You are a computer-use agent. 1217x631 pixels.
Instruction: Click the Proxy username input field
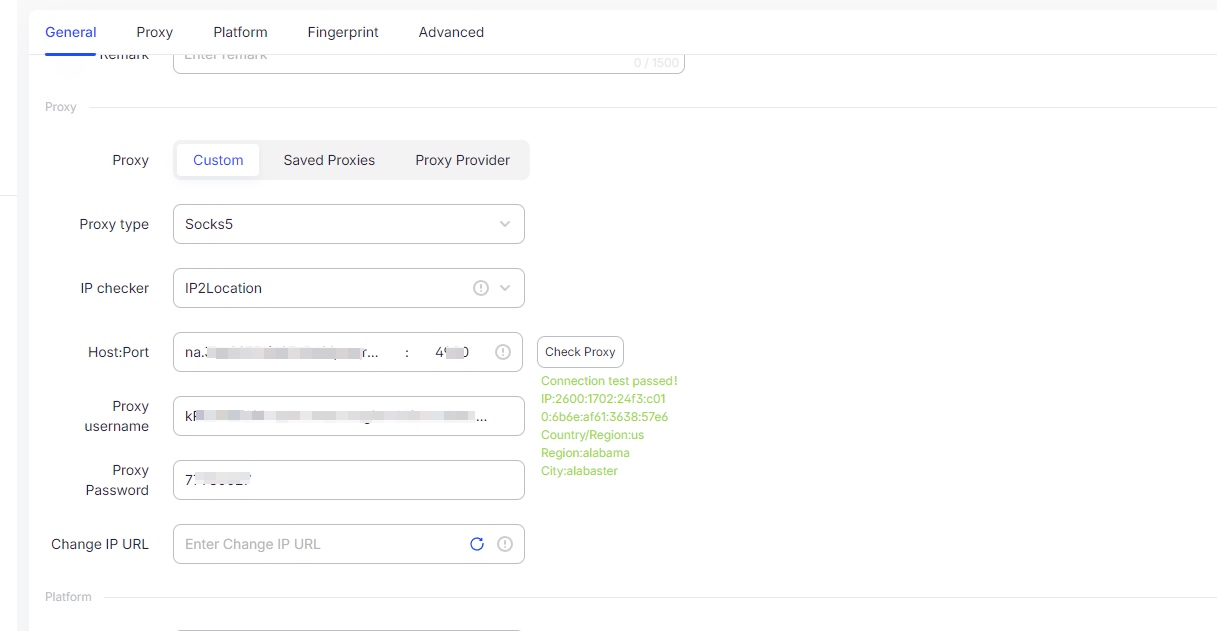[348, 416]
